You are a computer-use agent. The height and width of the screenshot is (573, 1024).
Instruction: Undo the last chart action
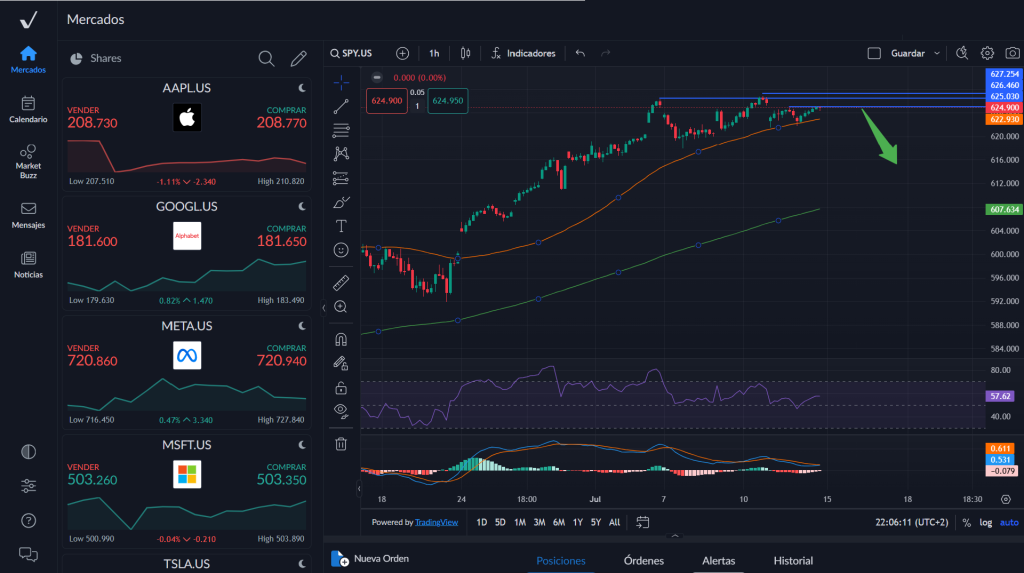(x=580, y=54)
